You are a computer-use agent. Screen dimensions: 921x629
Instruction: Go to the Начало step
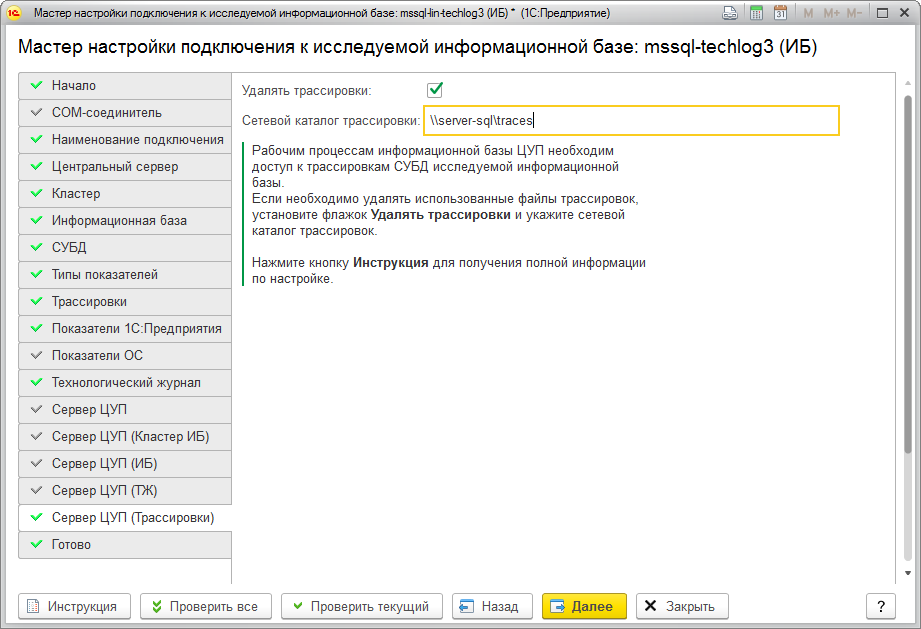pos(125,86)
